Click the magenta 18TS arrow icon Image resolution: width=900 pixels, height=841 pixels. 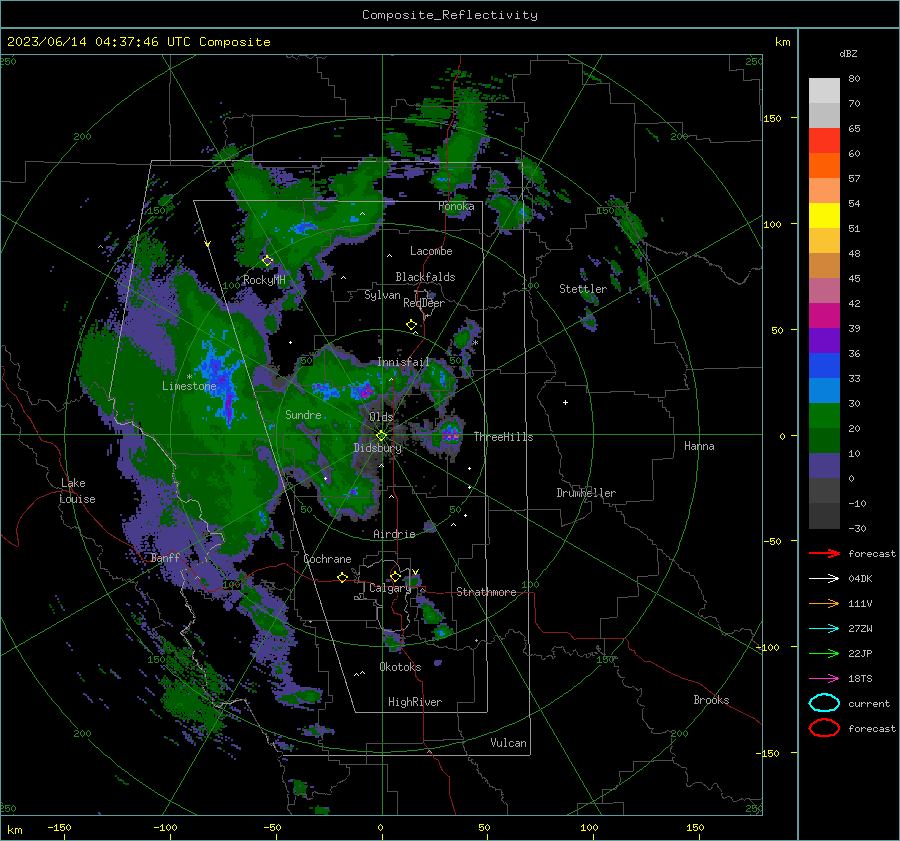824,679
